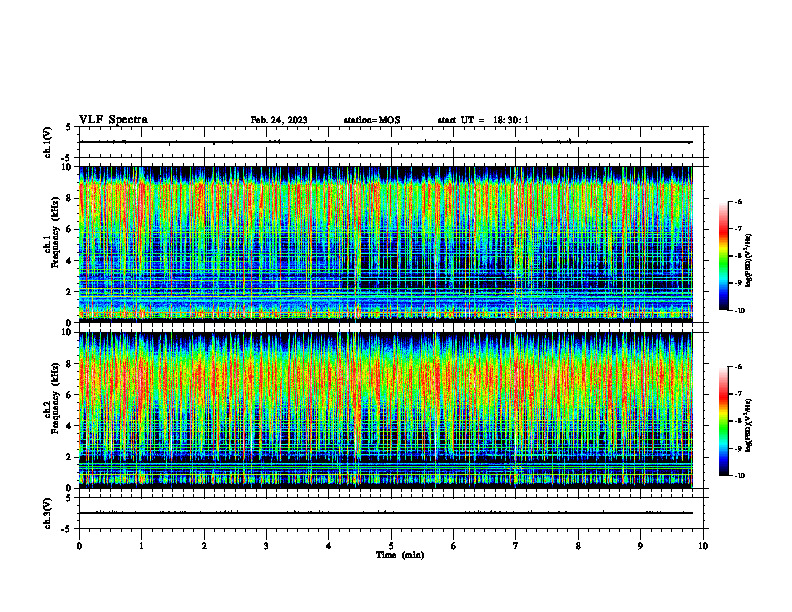
Task: Click the "ch.3(V)" waveform axis label
Action: 47,513
